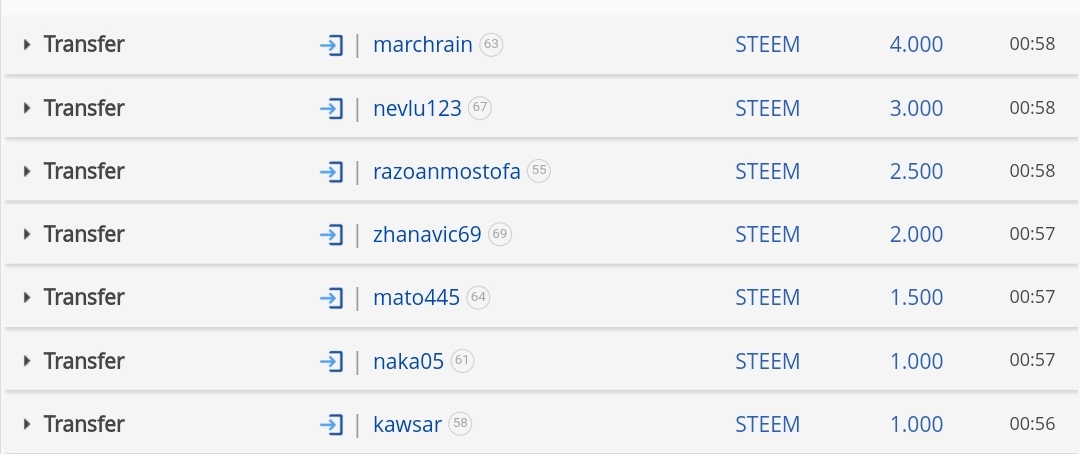Expand the kawsar transfer row arrow
Viewport: 1080px width, 454px height.
point(27,424)
